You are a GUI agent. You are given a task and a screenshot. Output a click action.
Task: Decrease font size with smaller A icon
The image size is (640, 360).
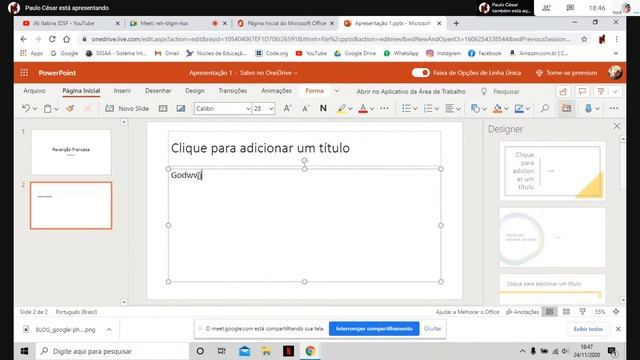click(x=306, y=108)
